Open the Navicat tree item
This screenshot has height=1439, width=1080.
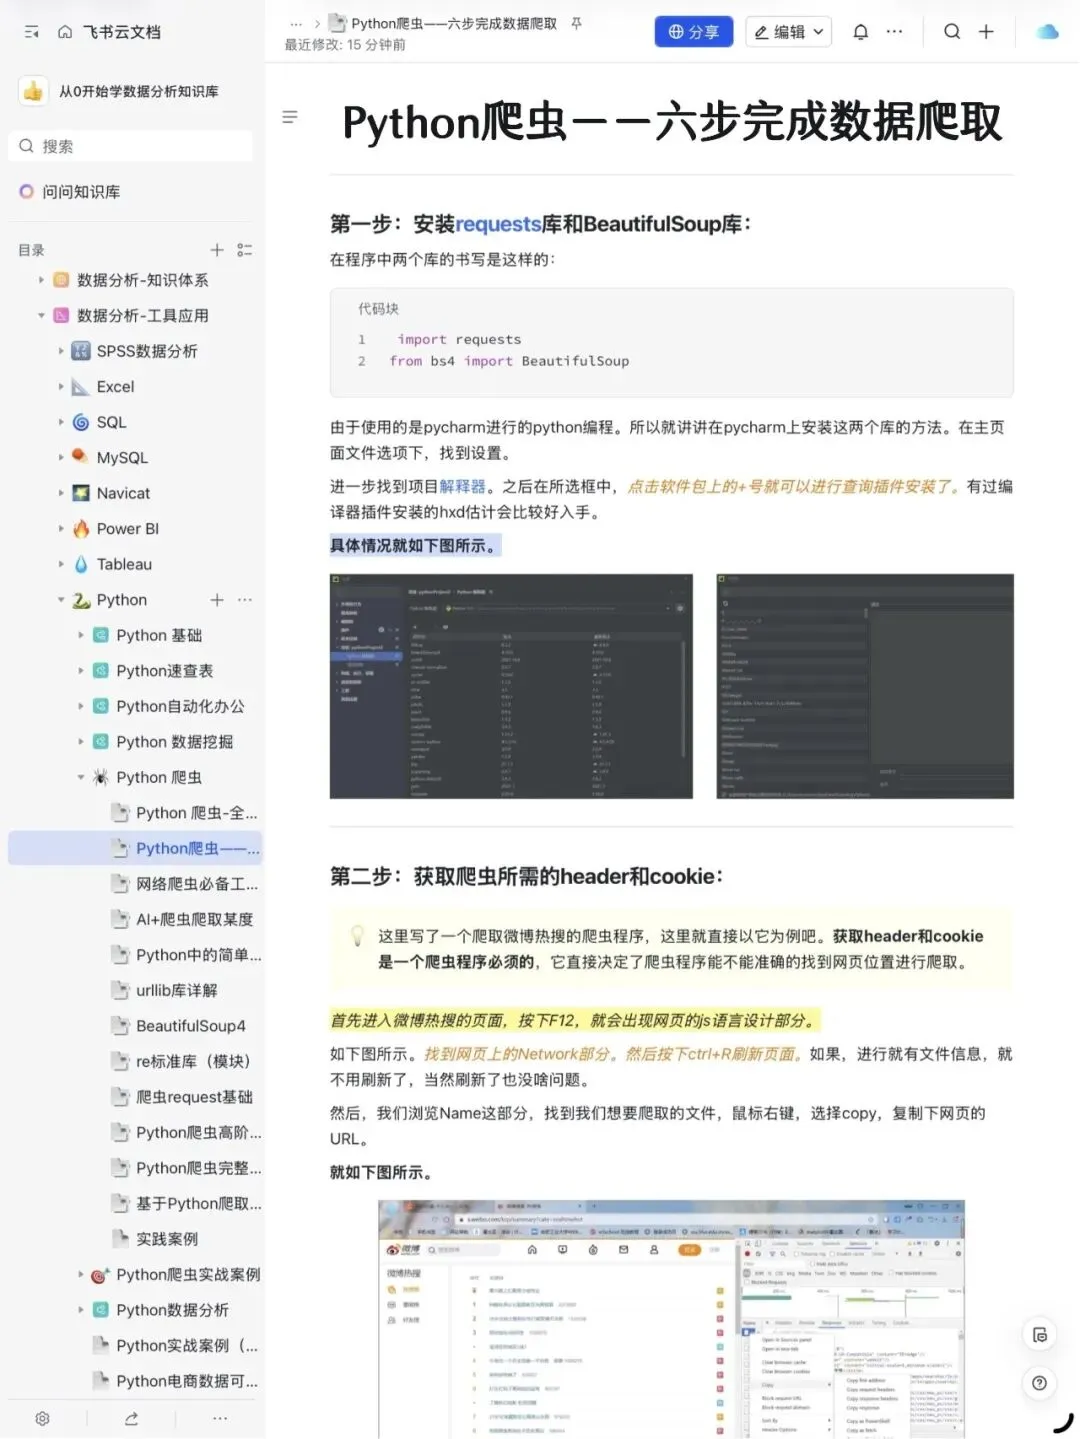(123, 493)
